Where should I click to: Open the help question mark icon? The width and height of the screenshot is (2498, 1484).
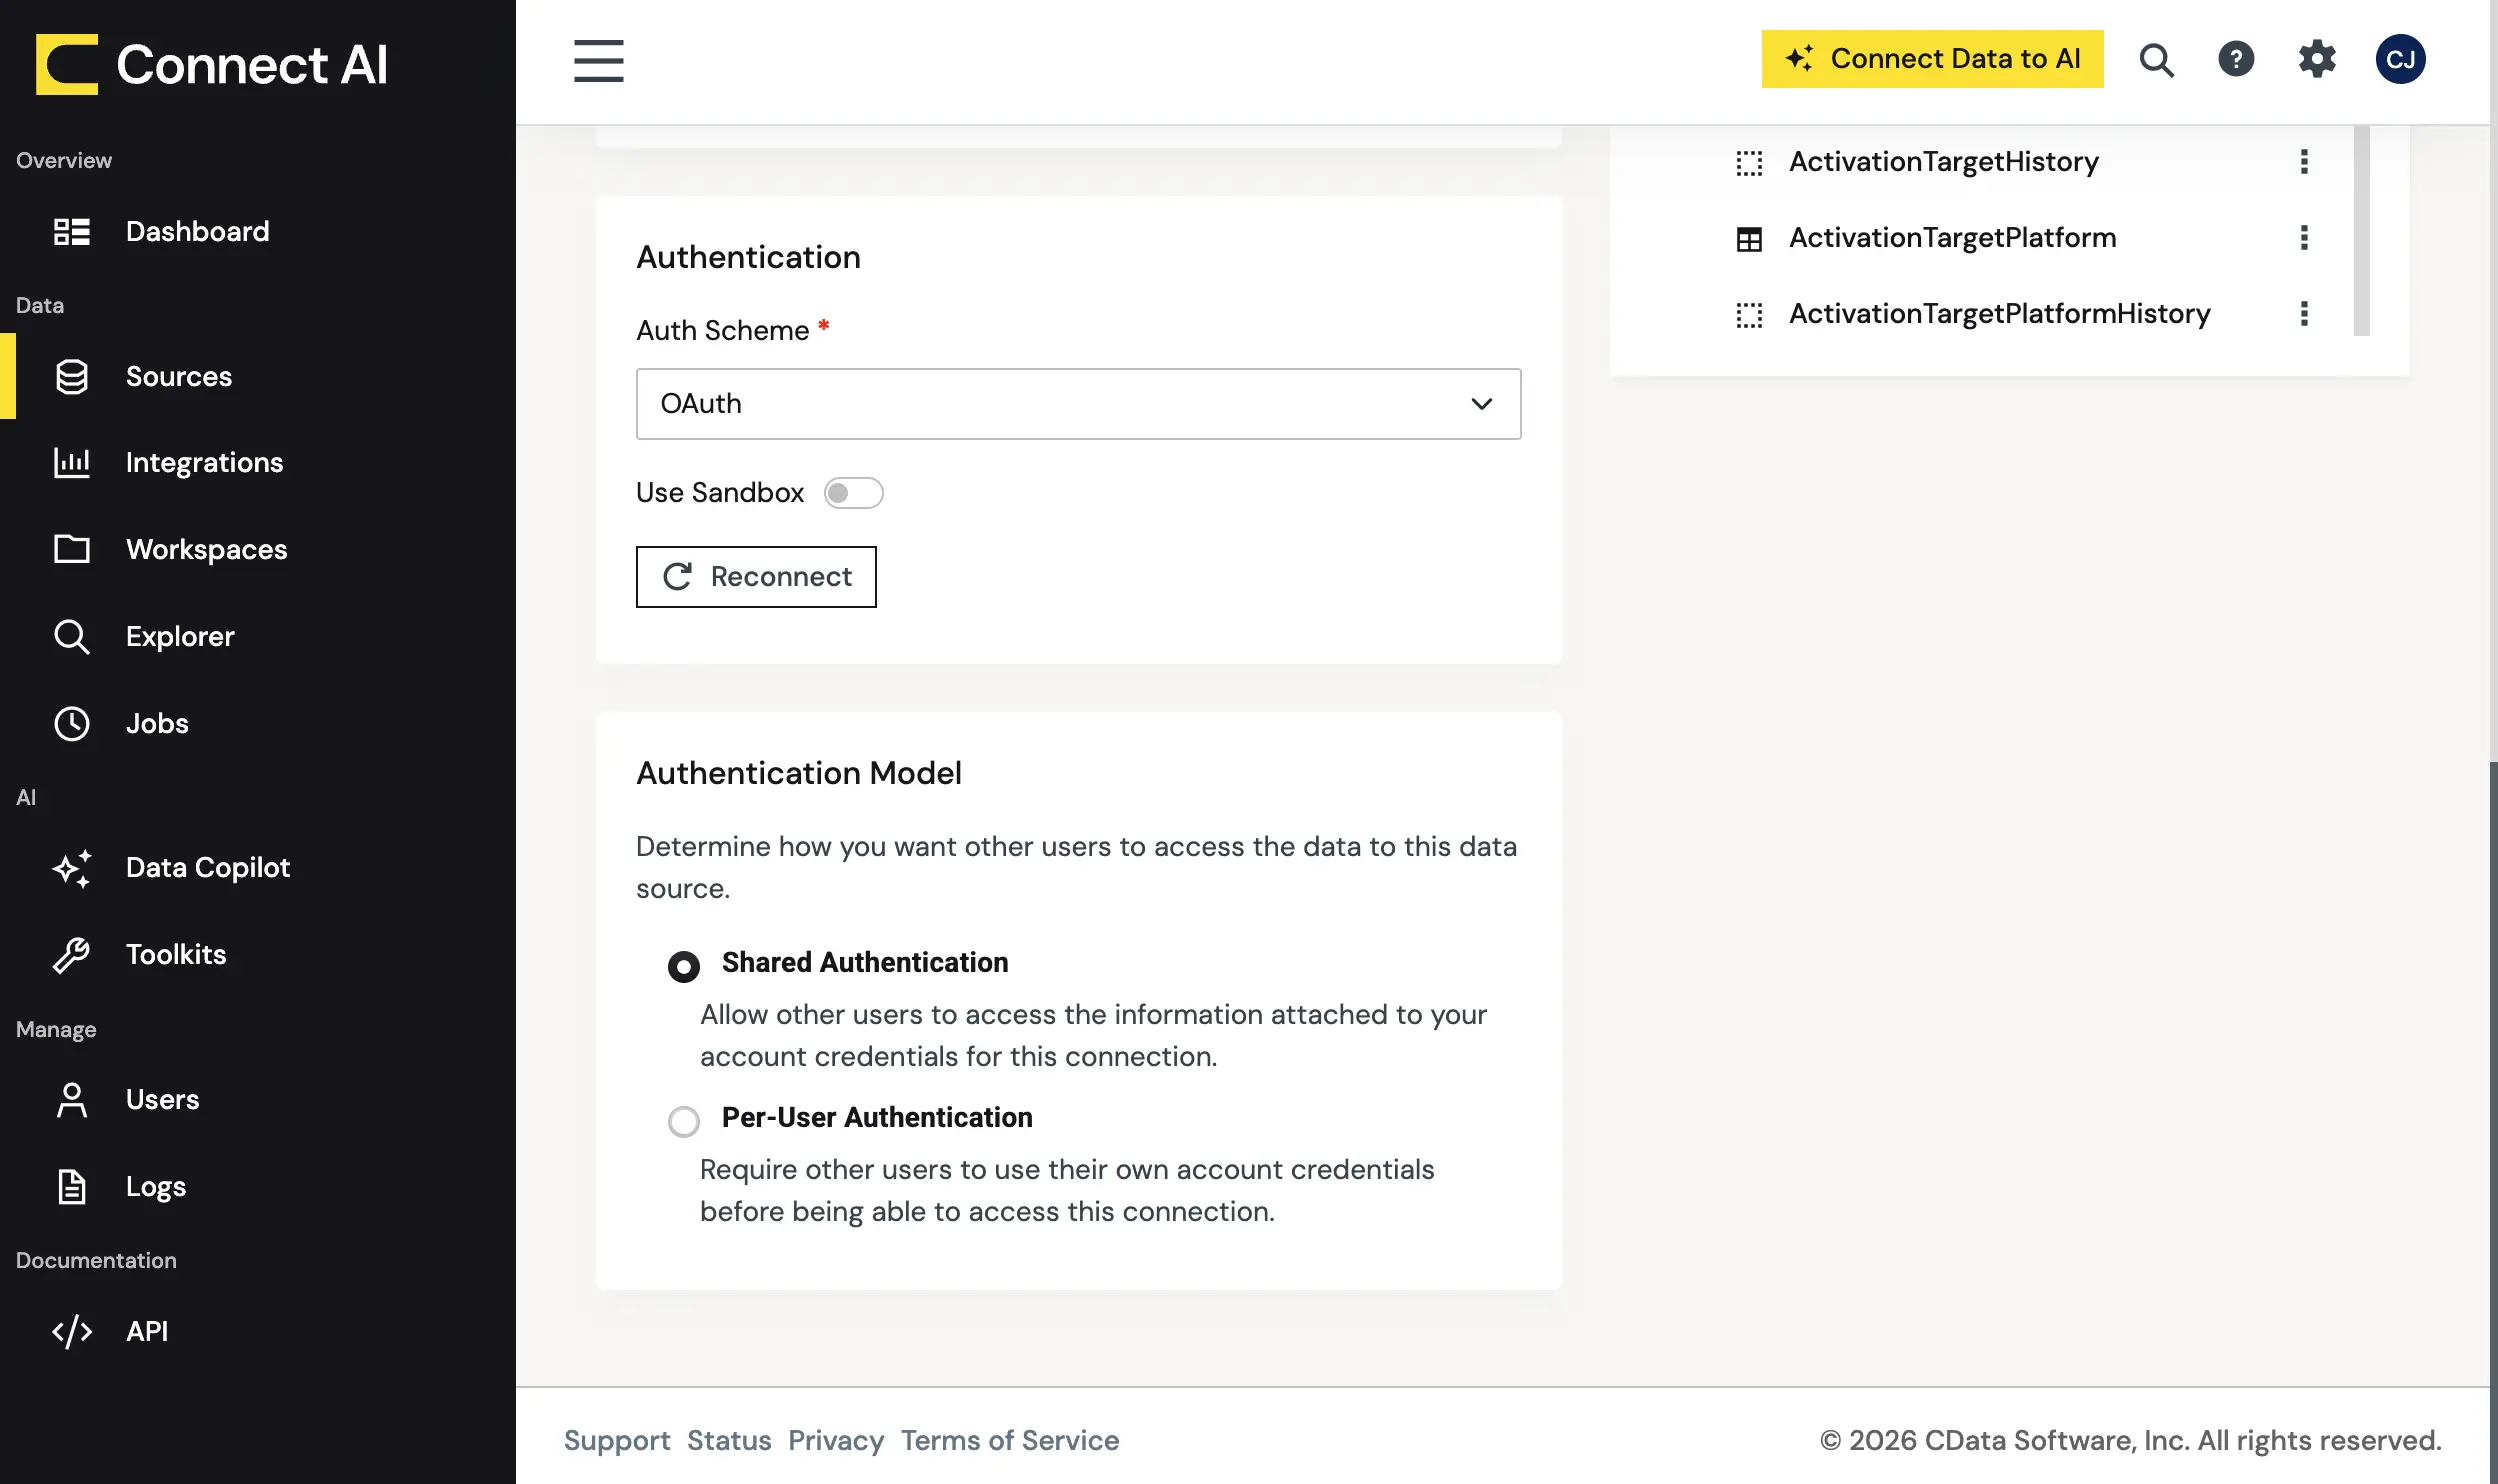[2236, 59]
